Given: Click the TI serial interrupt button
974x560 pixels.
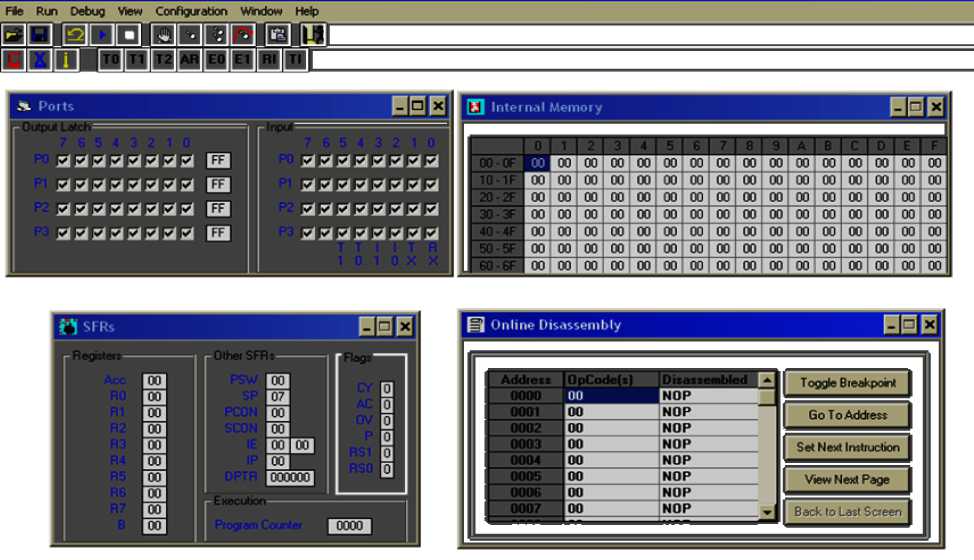Looking at the screenshot, I should (296, 60).
